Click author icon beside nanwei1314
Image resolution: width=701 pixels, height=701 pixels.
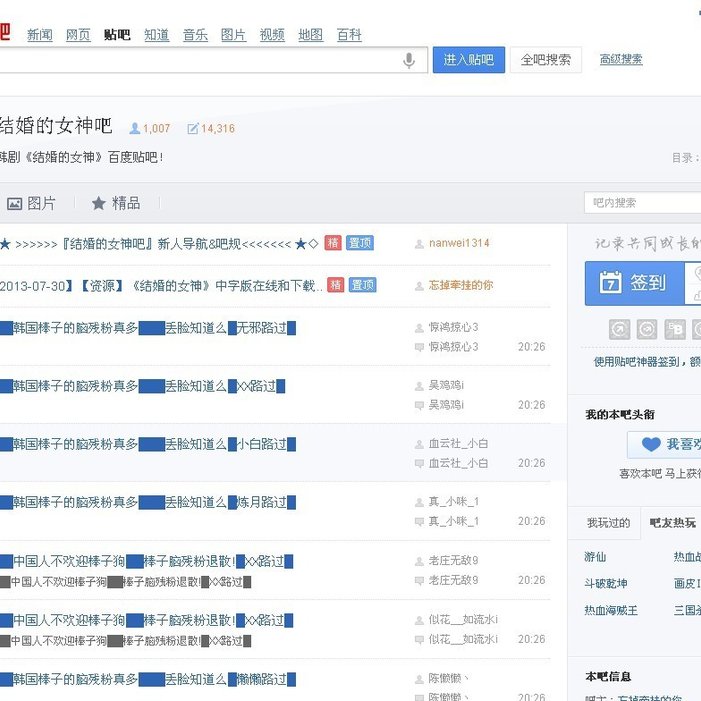[x=419, y=244]
